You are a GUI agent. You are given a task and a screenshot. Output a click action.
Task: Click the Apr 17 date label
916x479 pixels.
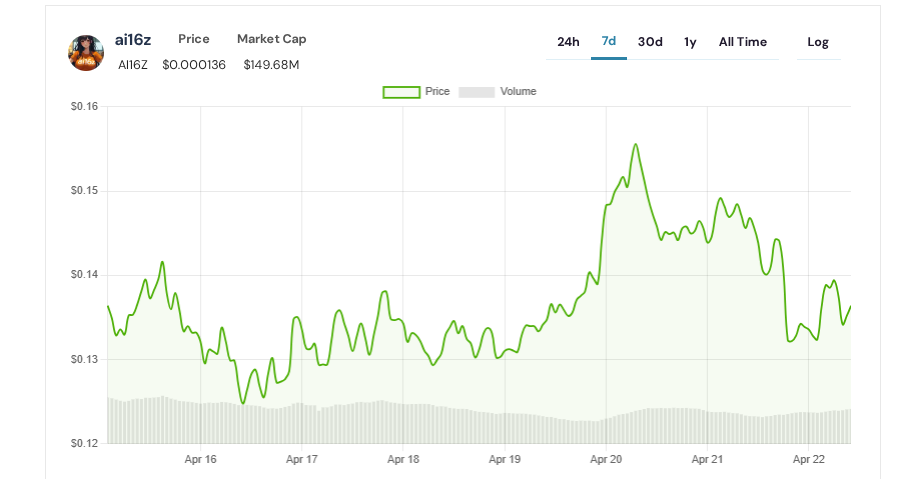[302, 459]
